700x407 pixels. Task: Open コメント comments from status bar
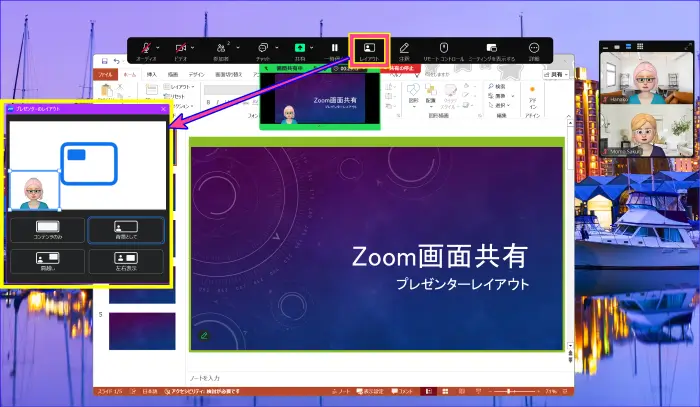point(402,391)
